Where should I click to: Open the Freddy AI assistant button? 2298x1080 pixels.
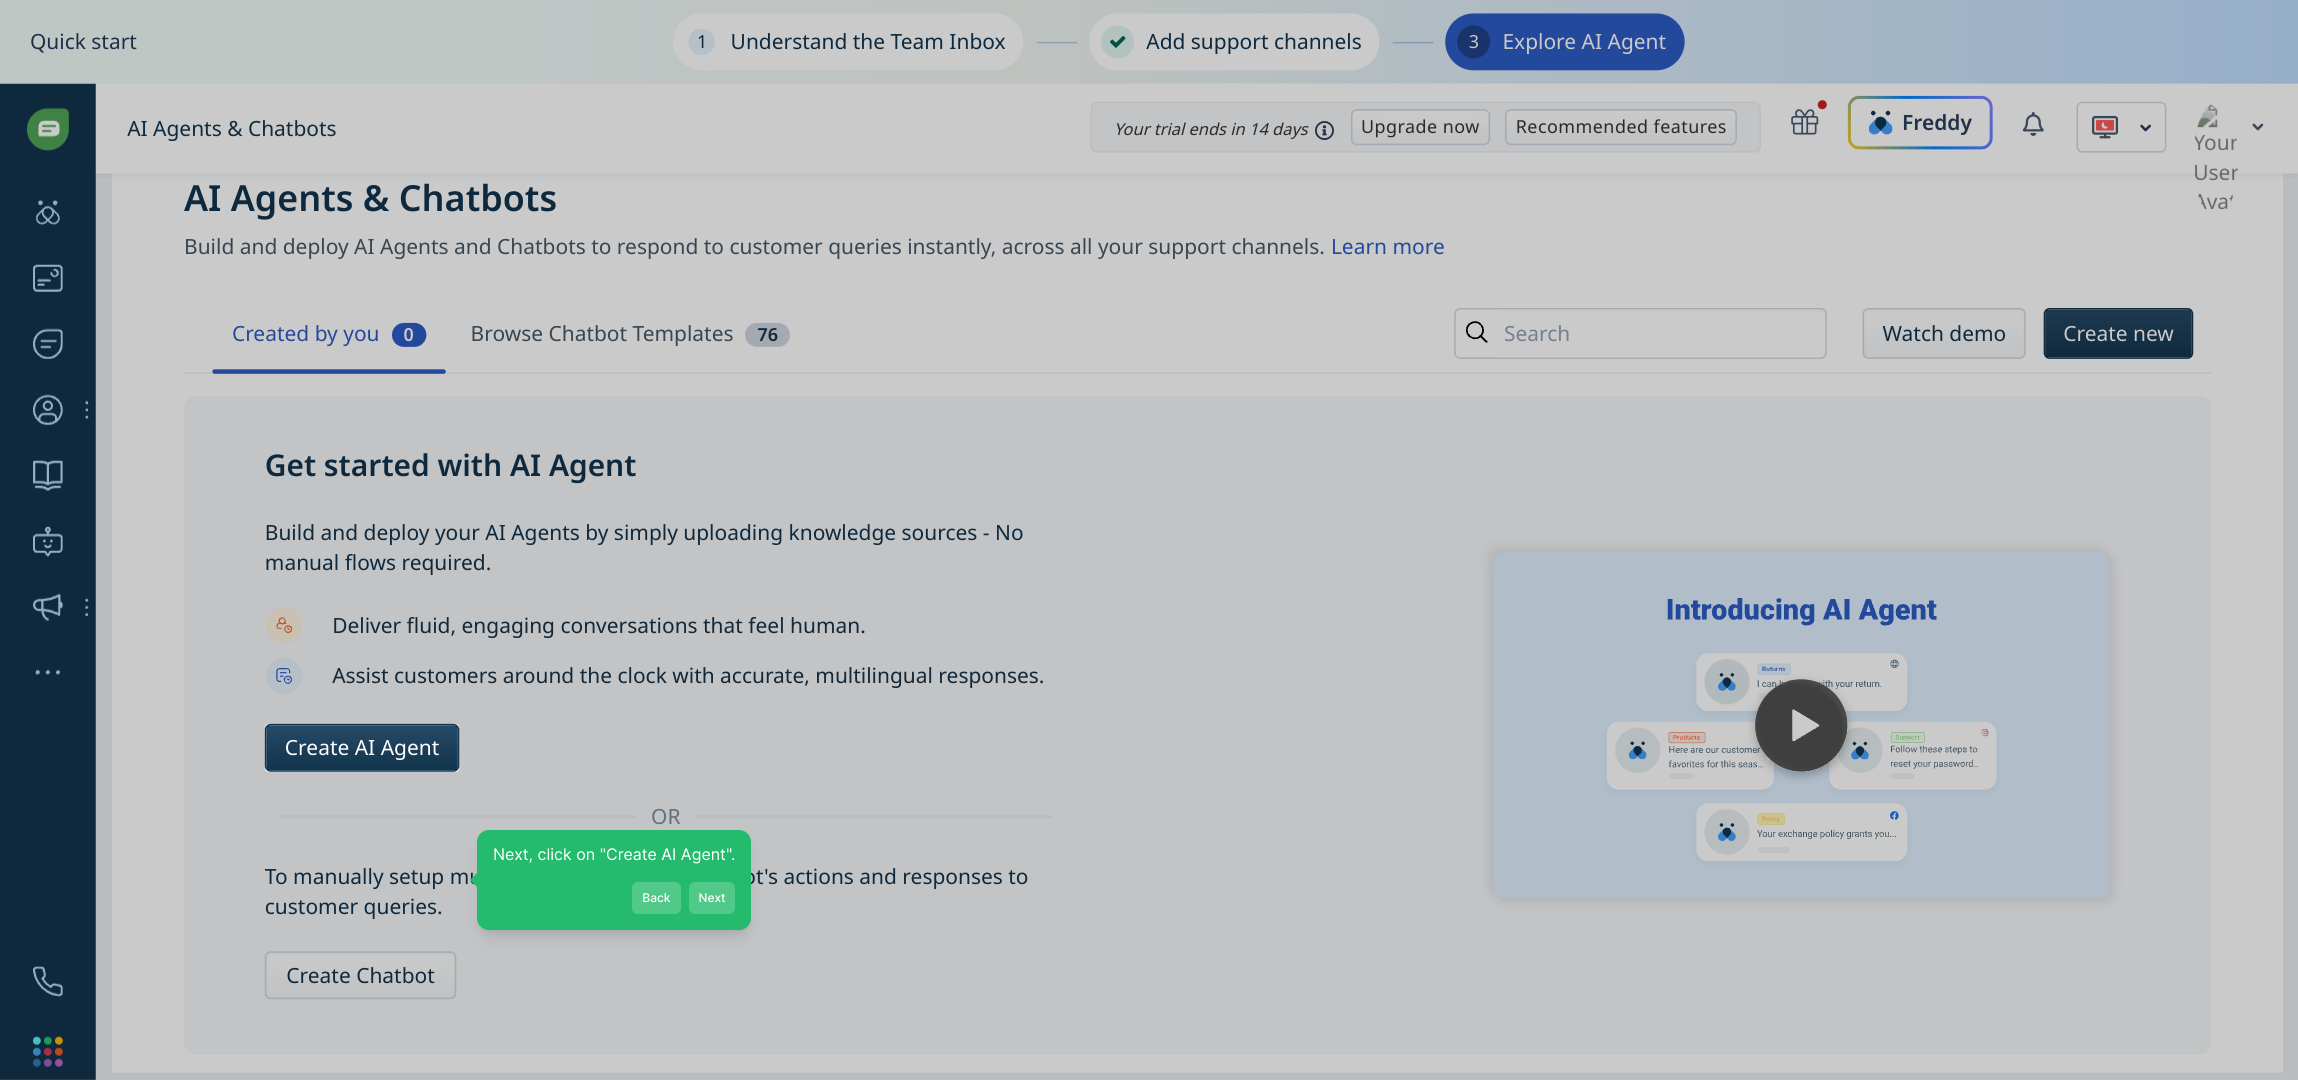pos(1919,123)
